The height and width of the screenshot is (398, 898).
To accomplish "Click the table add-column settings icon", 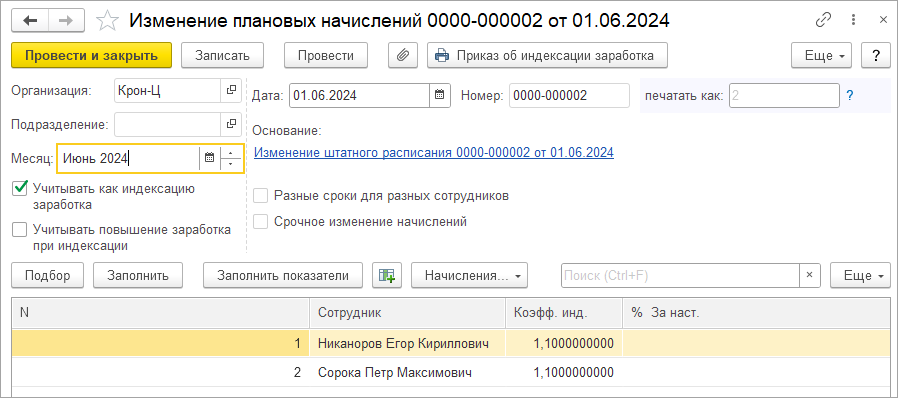I will [388, 275].
